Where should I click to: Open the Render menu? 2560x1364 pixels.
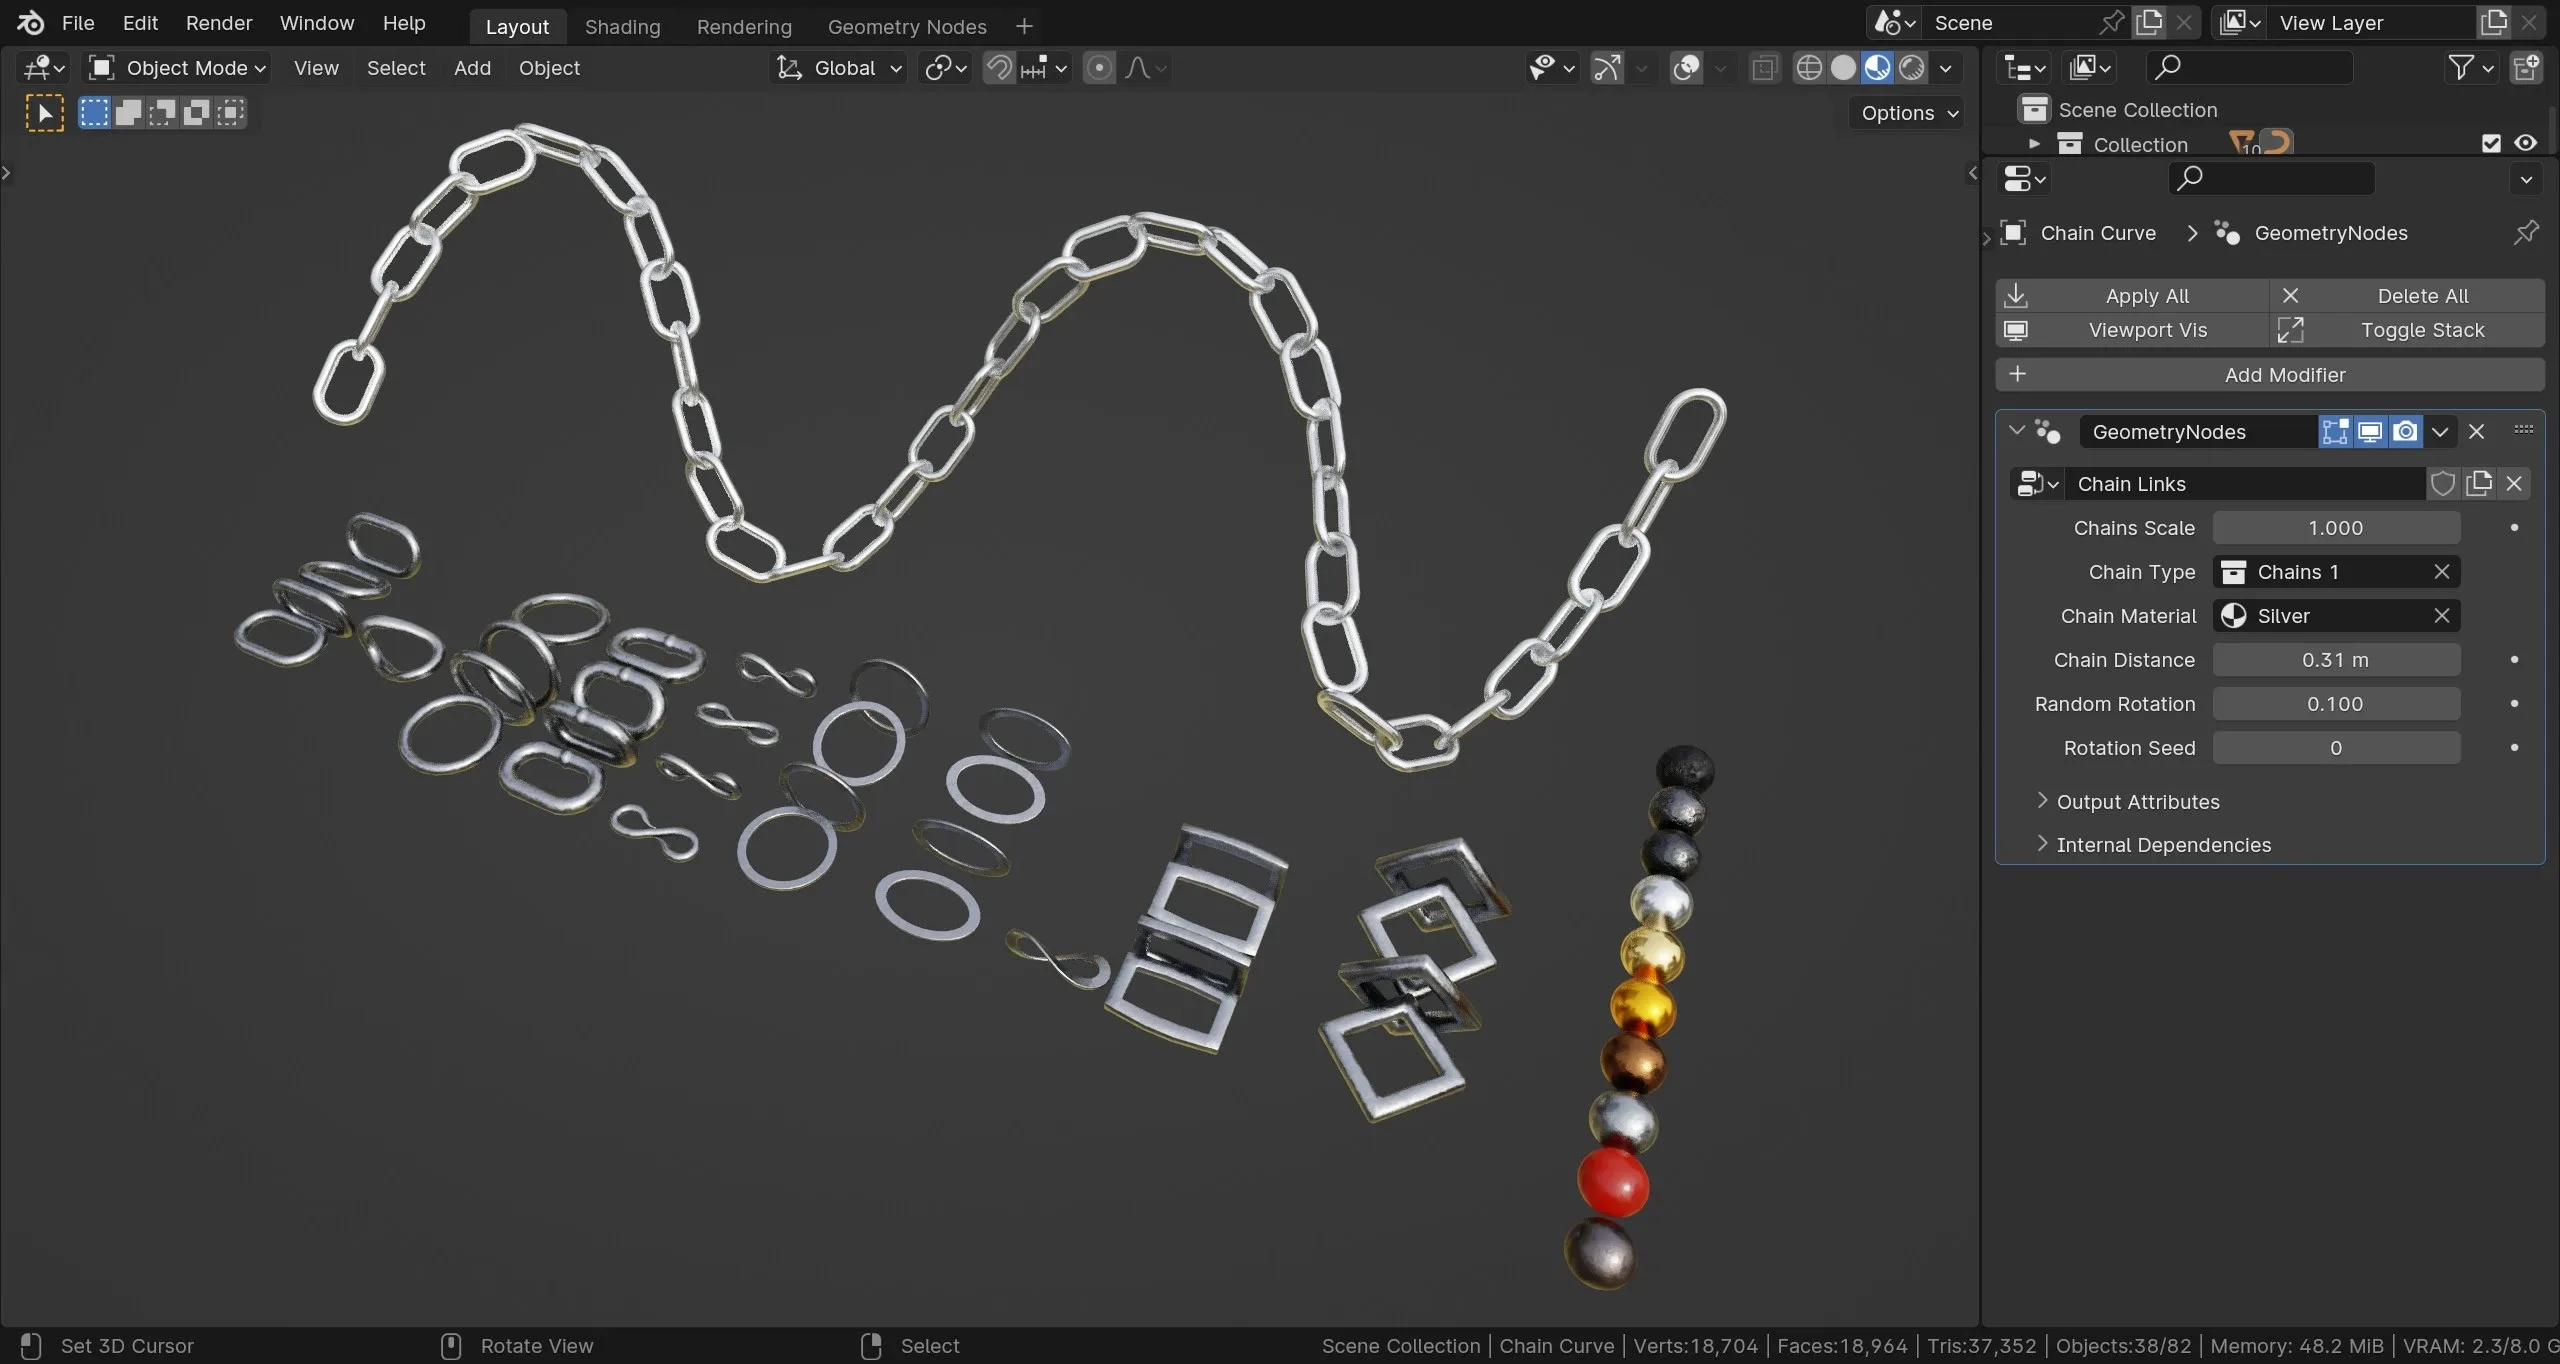tap(219, 23)
